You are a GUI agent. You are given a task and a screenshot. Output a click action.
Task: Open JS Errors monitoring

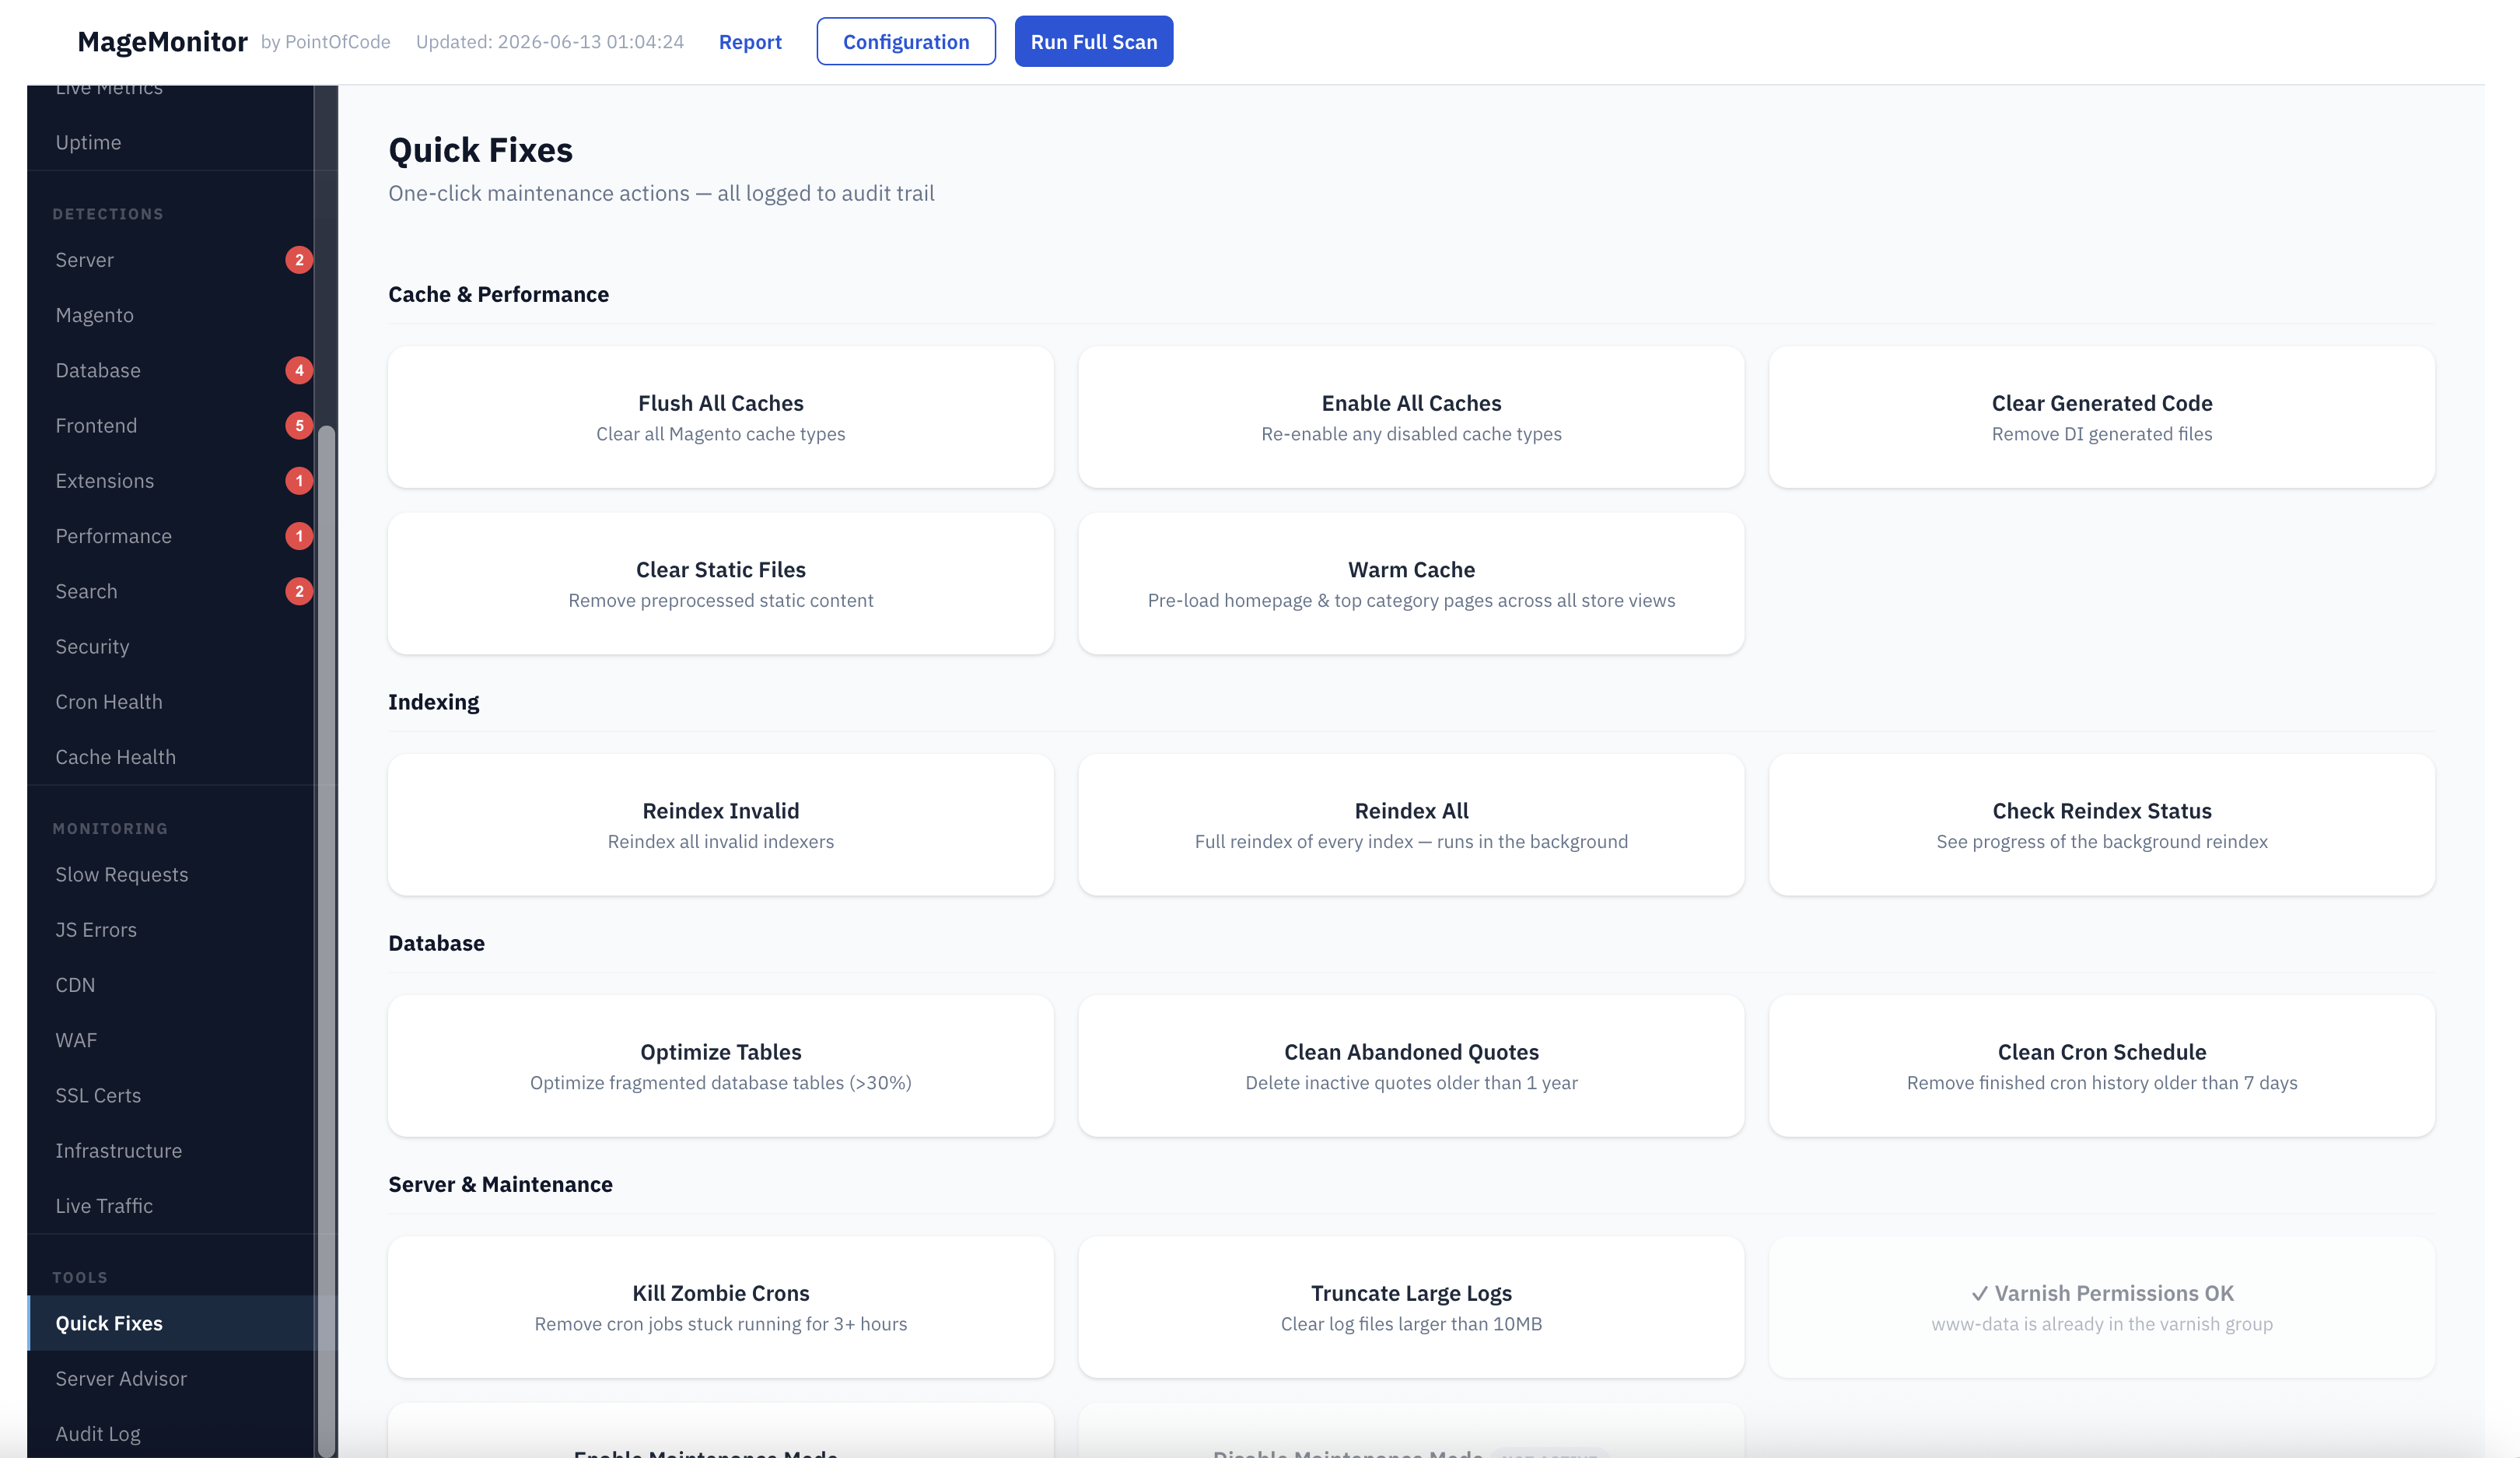click(x=170, y=930)
